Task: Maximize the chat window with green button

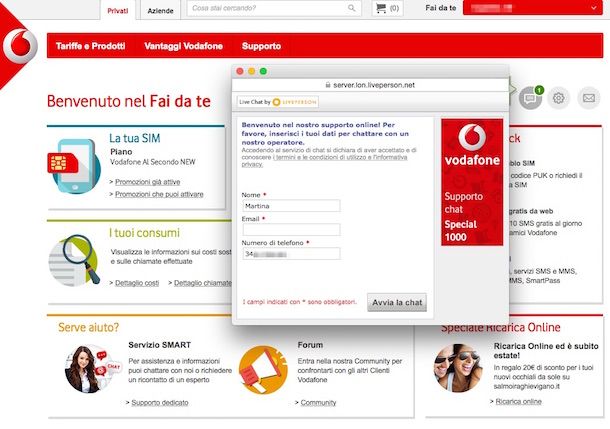Action: pyautogui.click(x=263, y=71)
